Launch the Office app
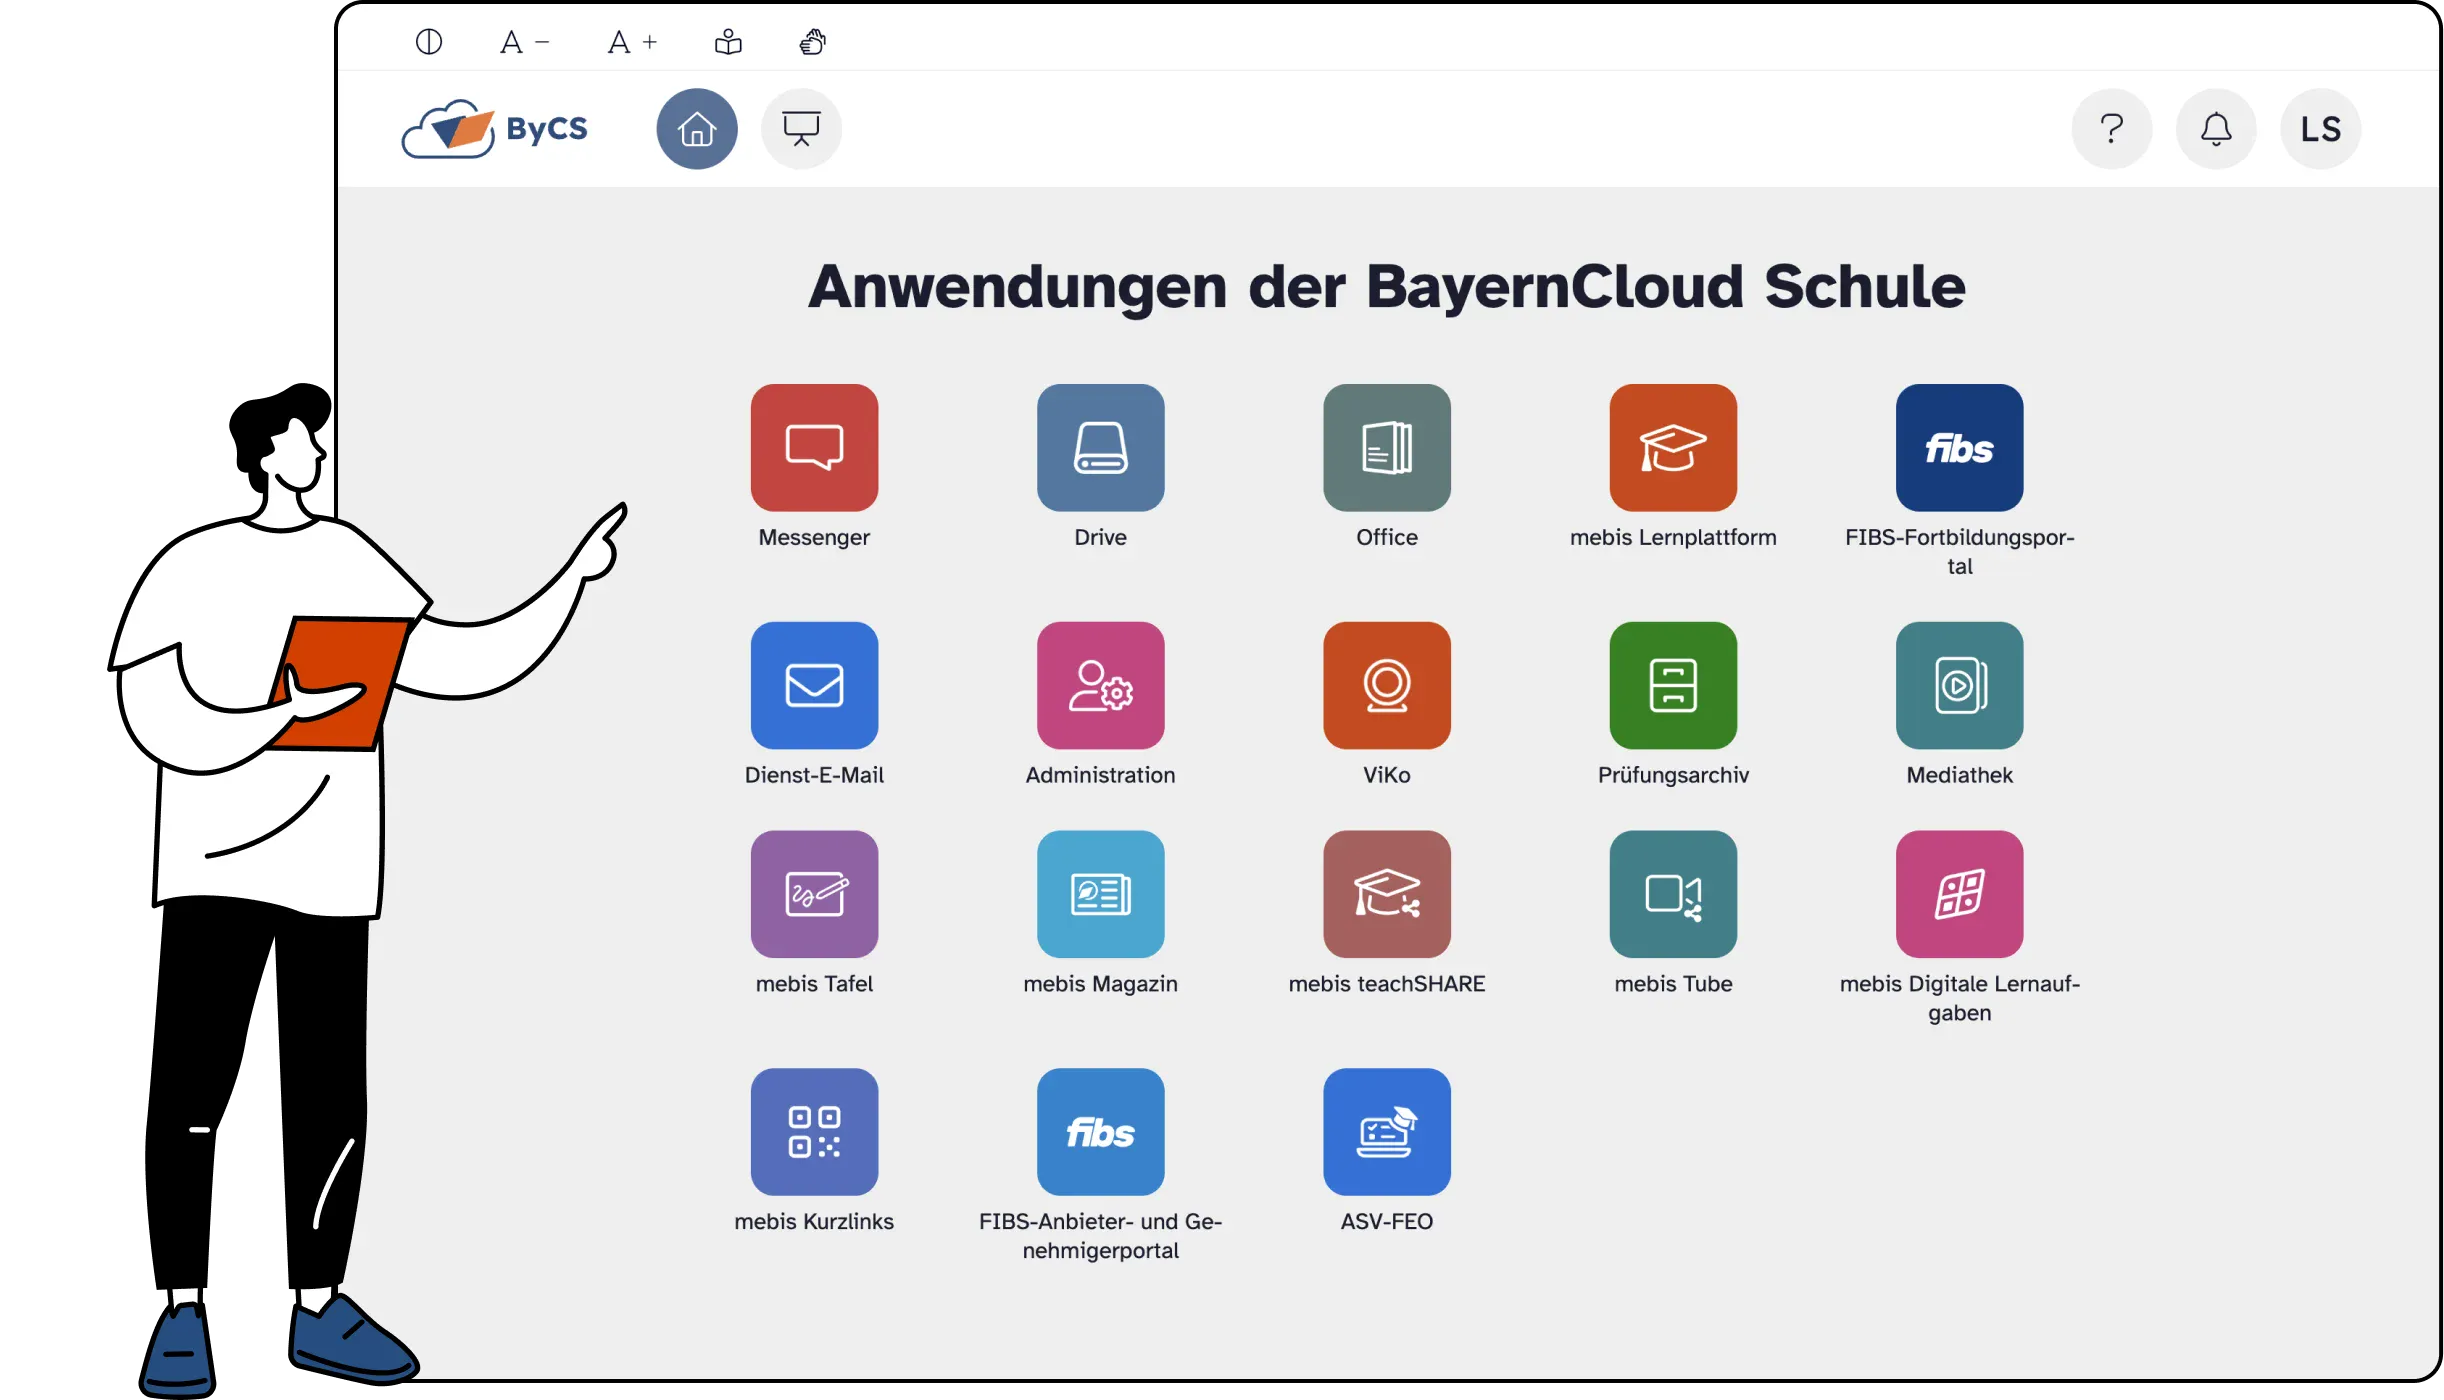Viewport: 2444px width, 1400px height. tap(1386, 447)
